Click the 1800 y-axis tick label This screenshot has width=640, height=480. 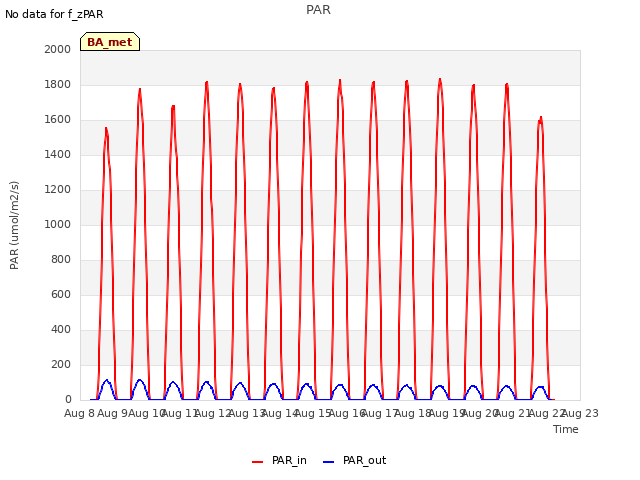(58, 84)
